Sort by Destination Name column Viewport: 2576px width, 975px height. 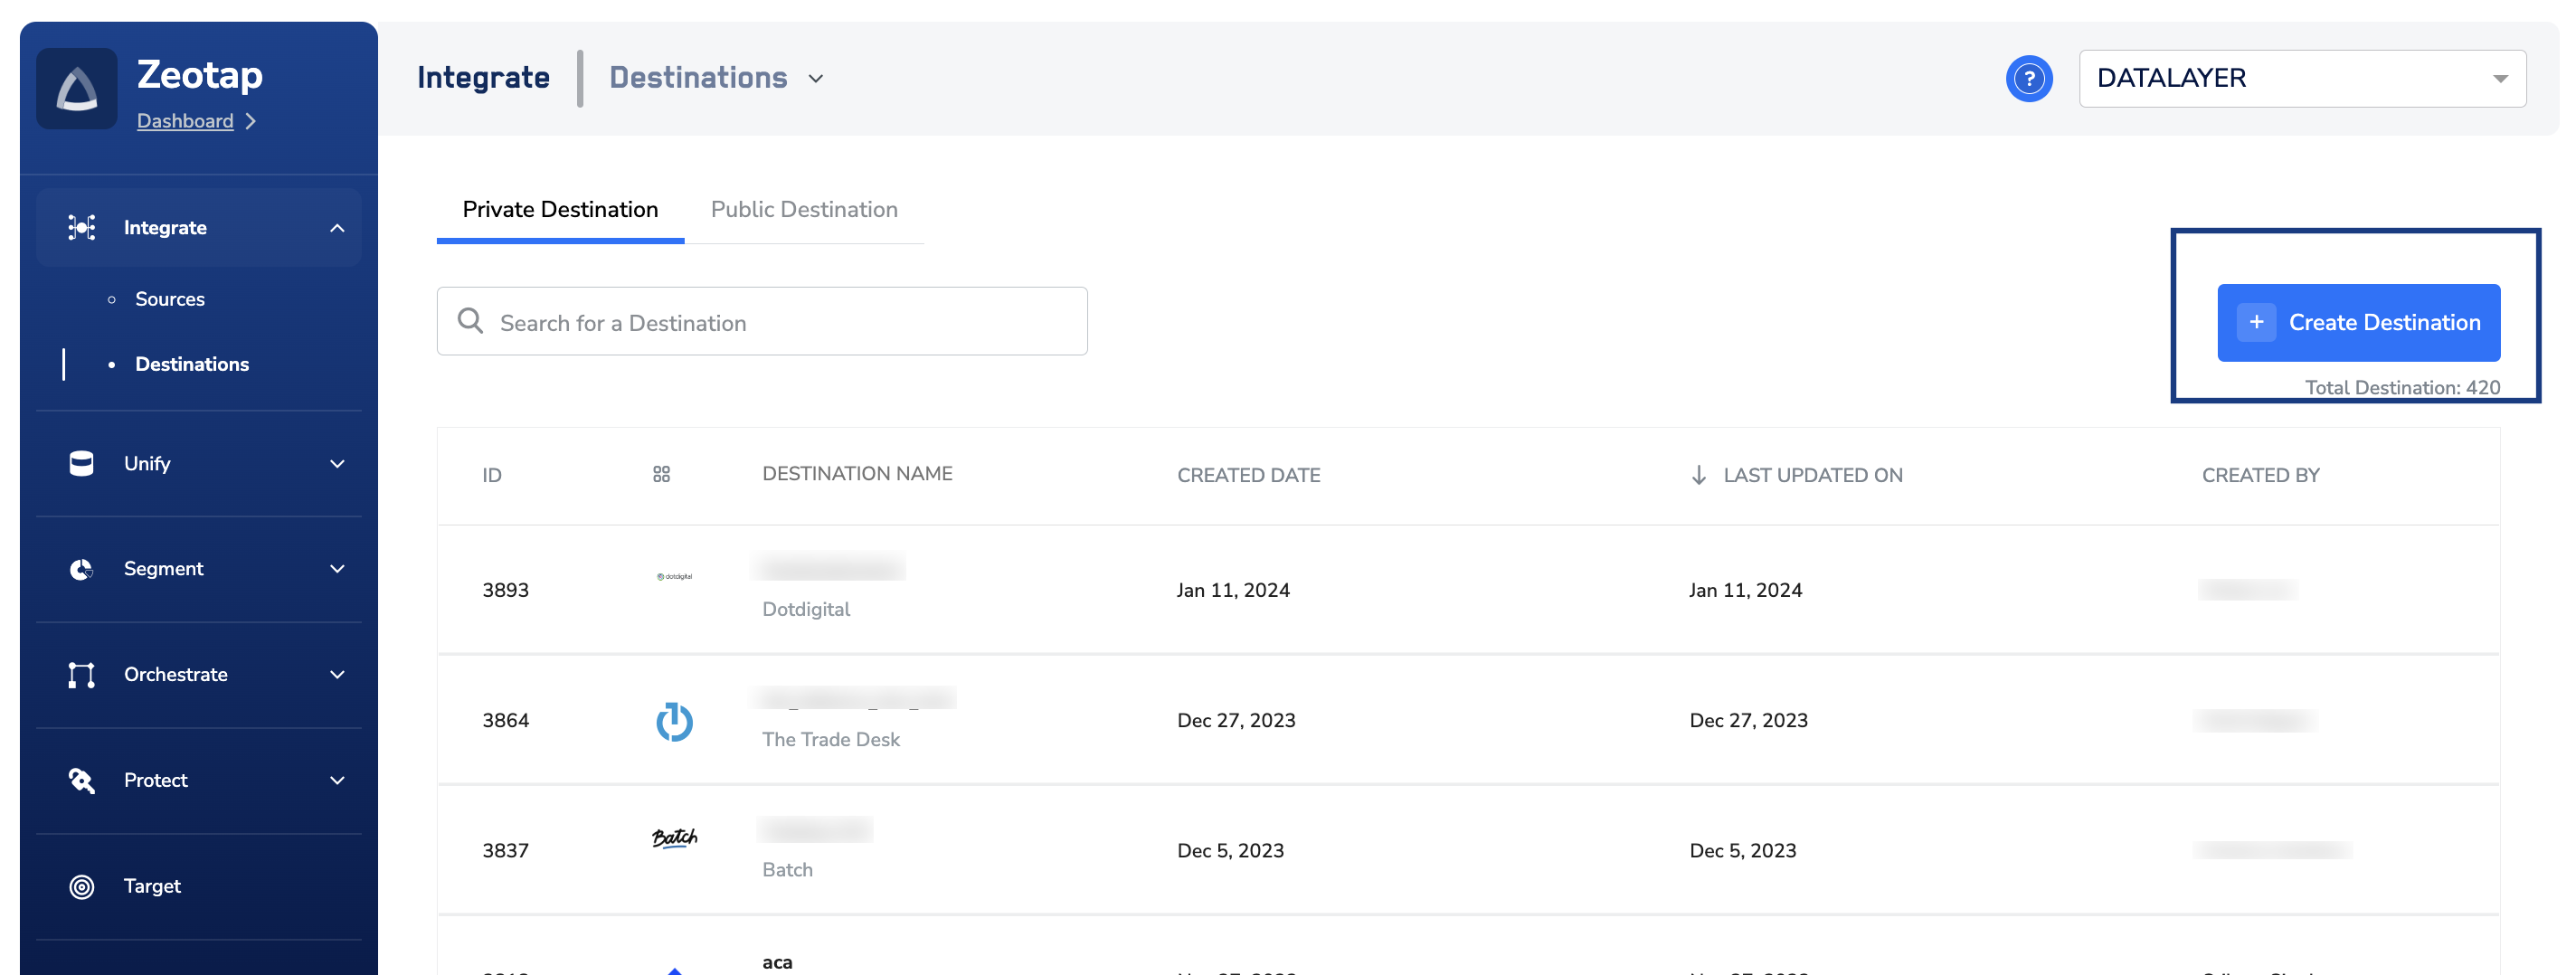[857, 474]
